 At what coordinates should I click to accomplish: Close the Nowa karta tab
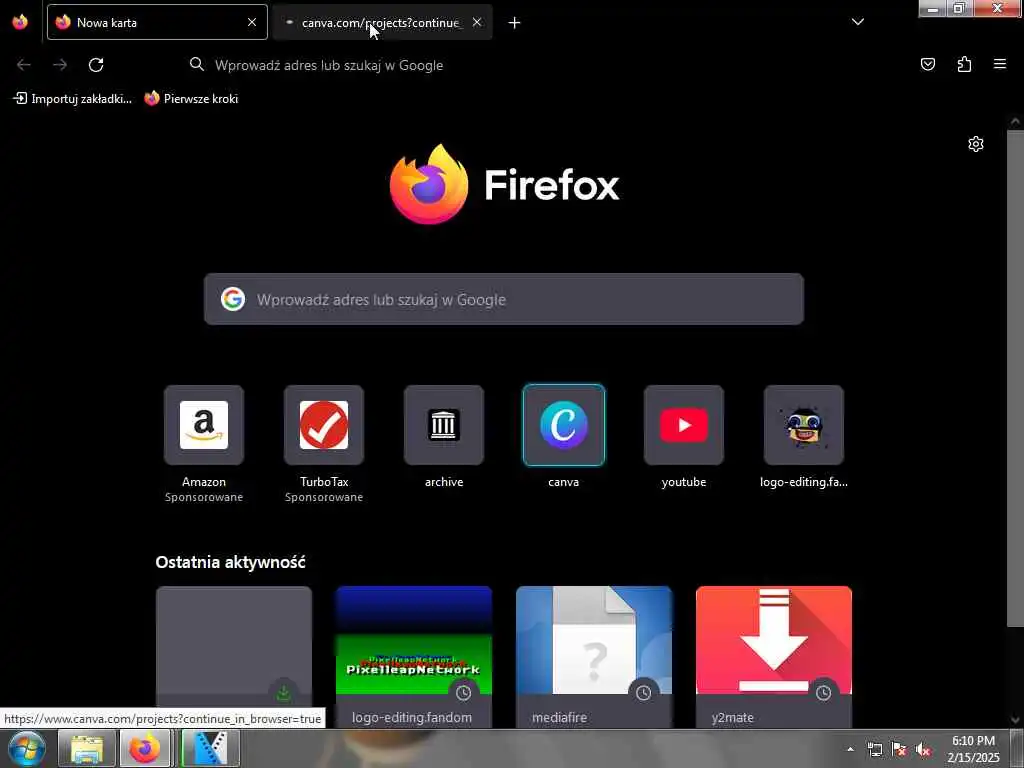pos(252,22)
